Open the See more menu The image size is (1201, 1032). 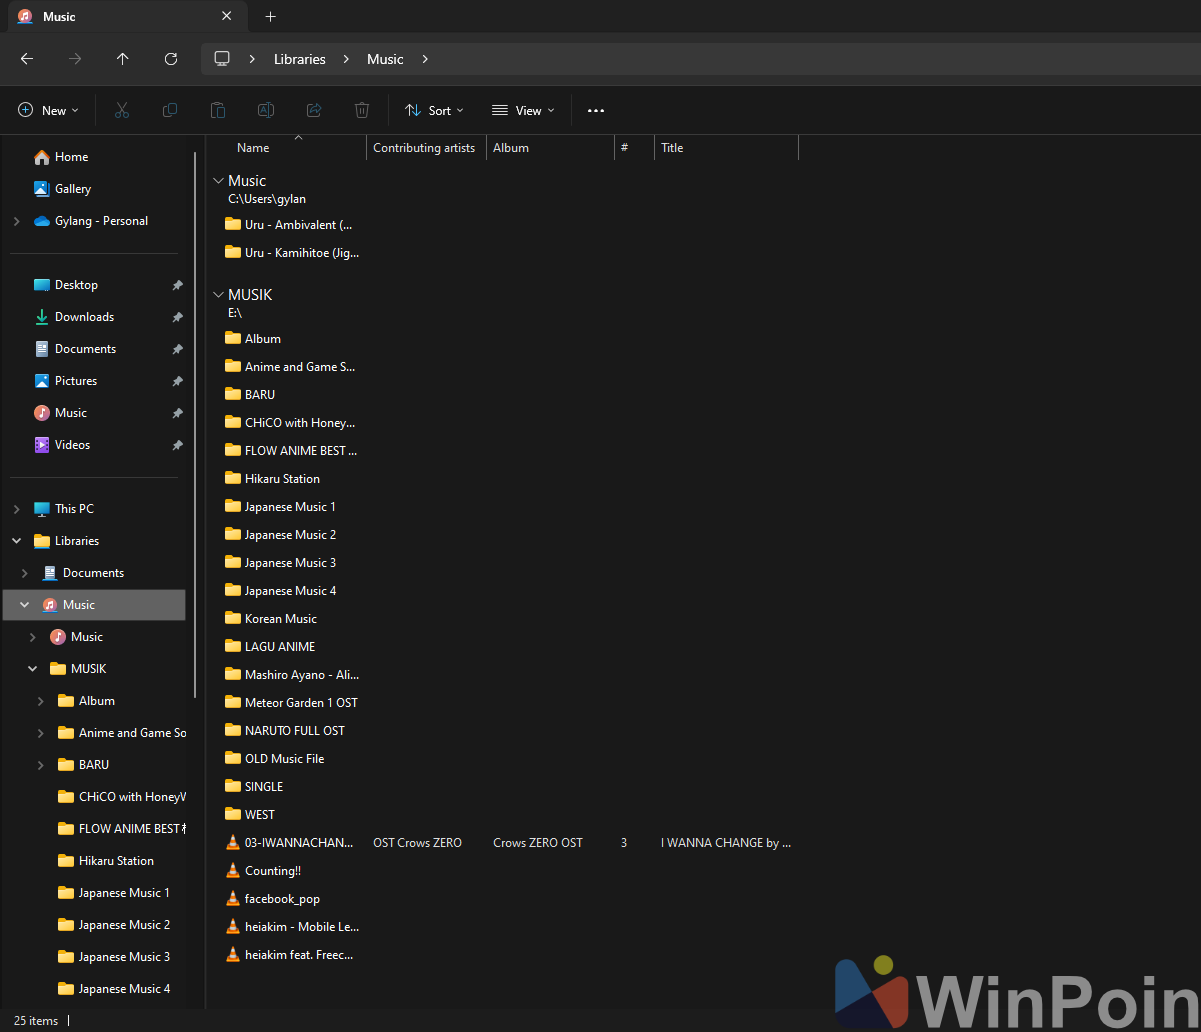click(x=595, y=110)
